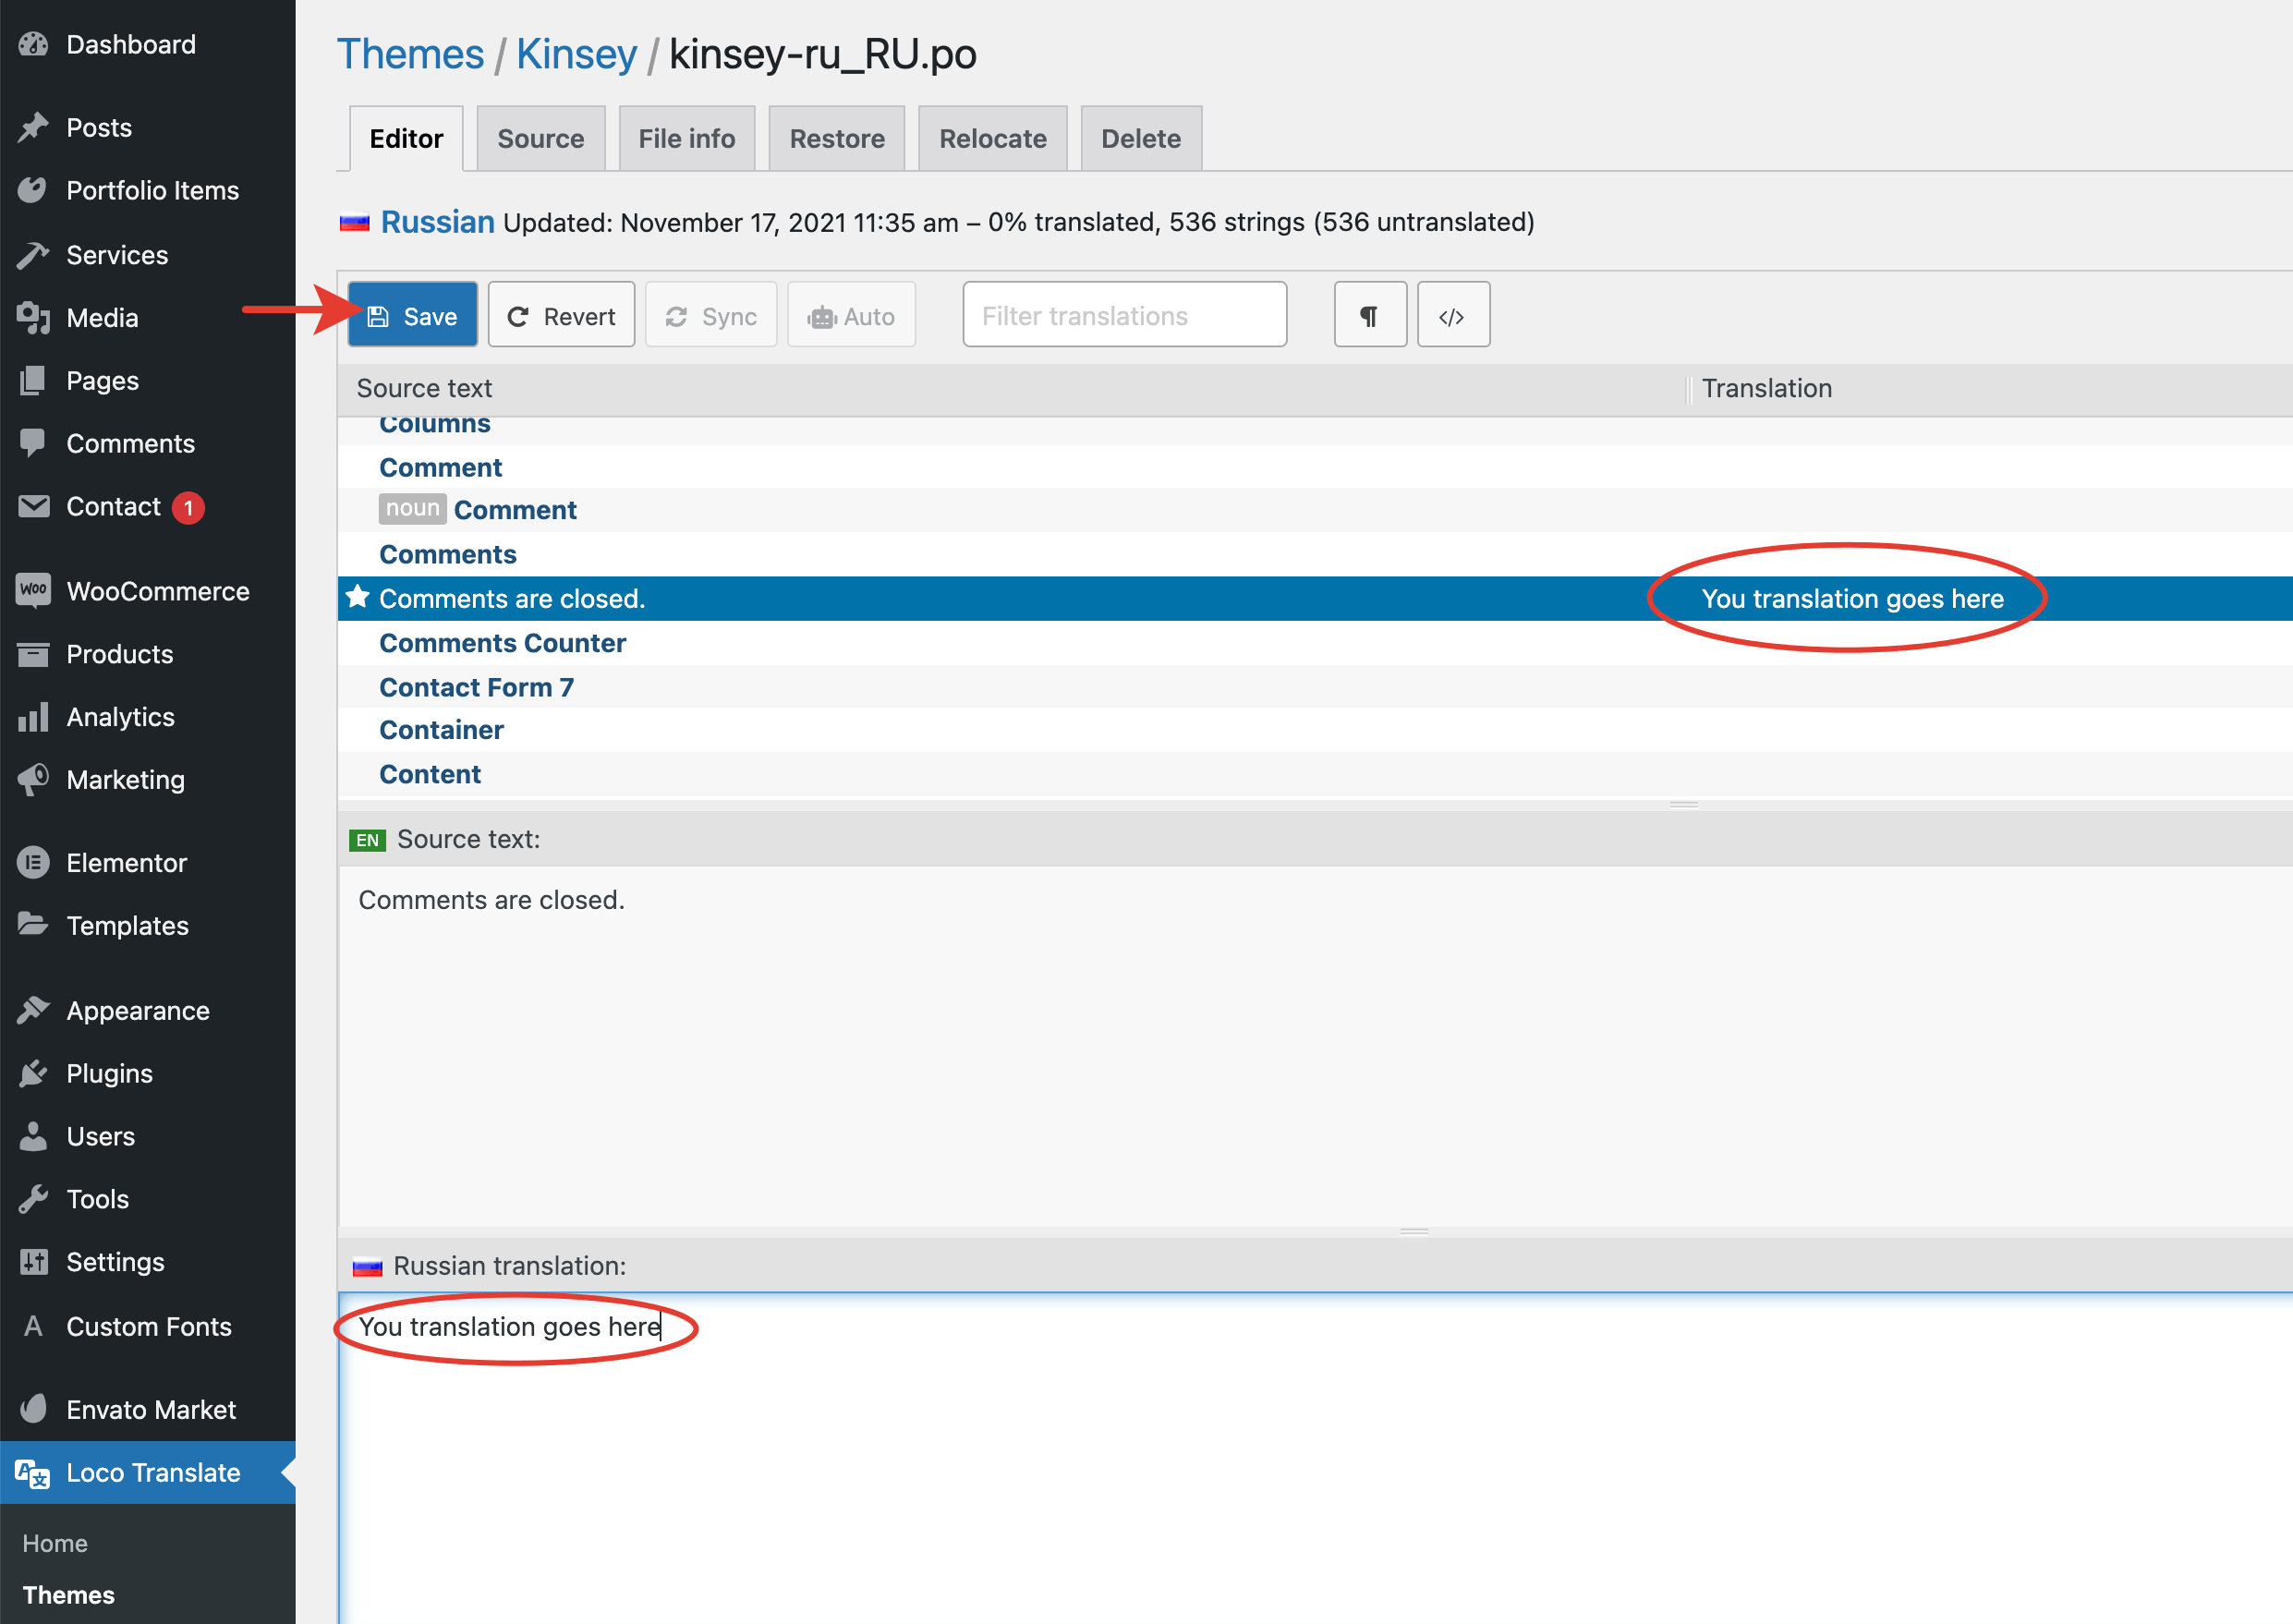Open the Media library icon
Image resolution: width=2293 pixels, height=1624 pixels.
click(33, 318)
